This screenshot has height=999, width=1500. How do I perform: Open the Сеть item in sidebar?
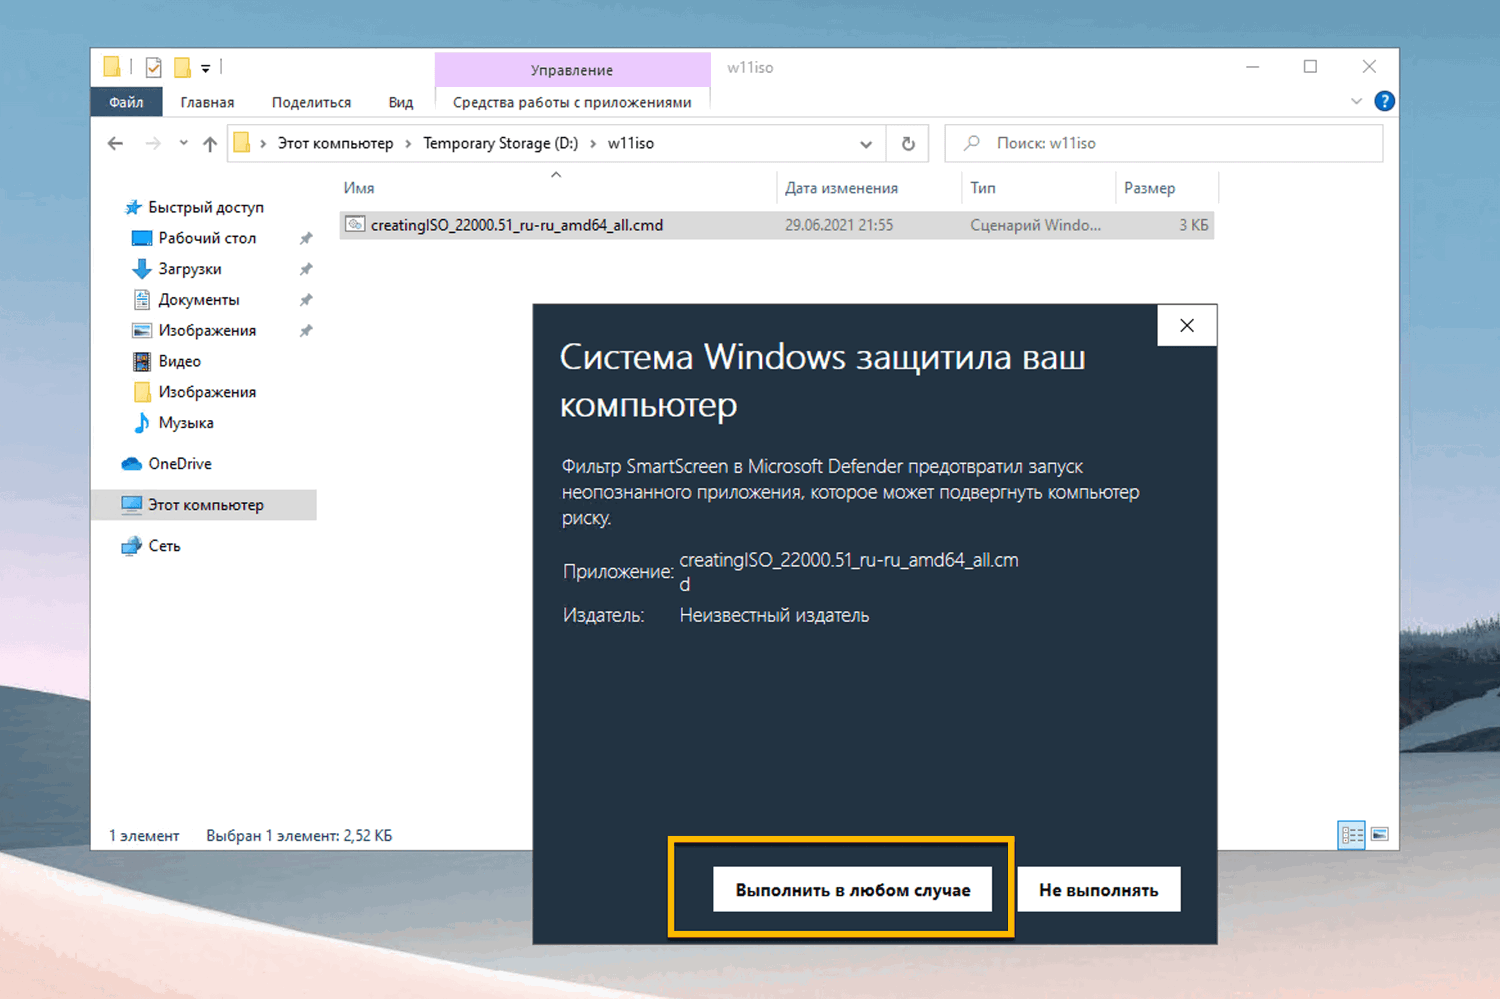point(163,545)
